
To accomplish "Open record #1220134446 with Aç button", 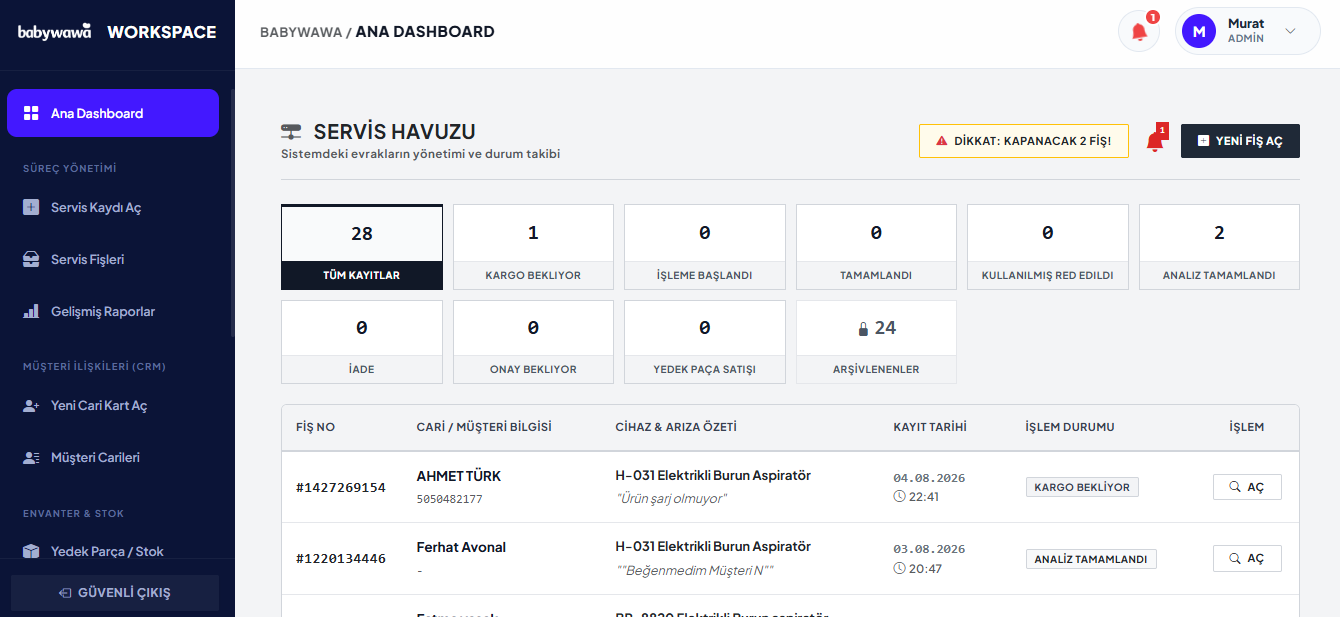I will (x=1247, y=558).
